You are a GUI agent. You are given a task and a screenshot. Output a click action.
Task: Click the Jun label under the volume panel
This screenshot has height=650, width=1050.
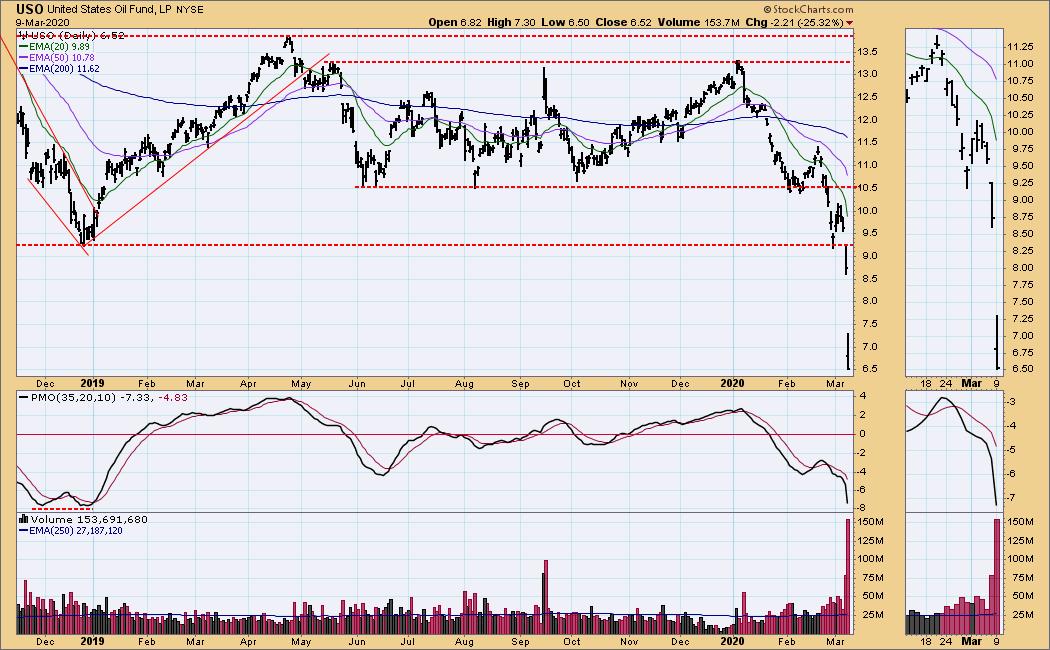pos(357,641)
